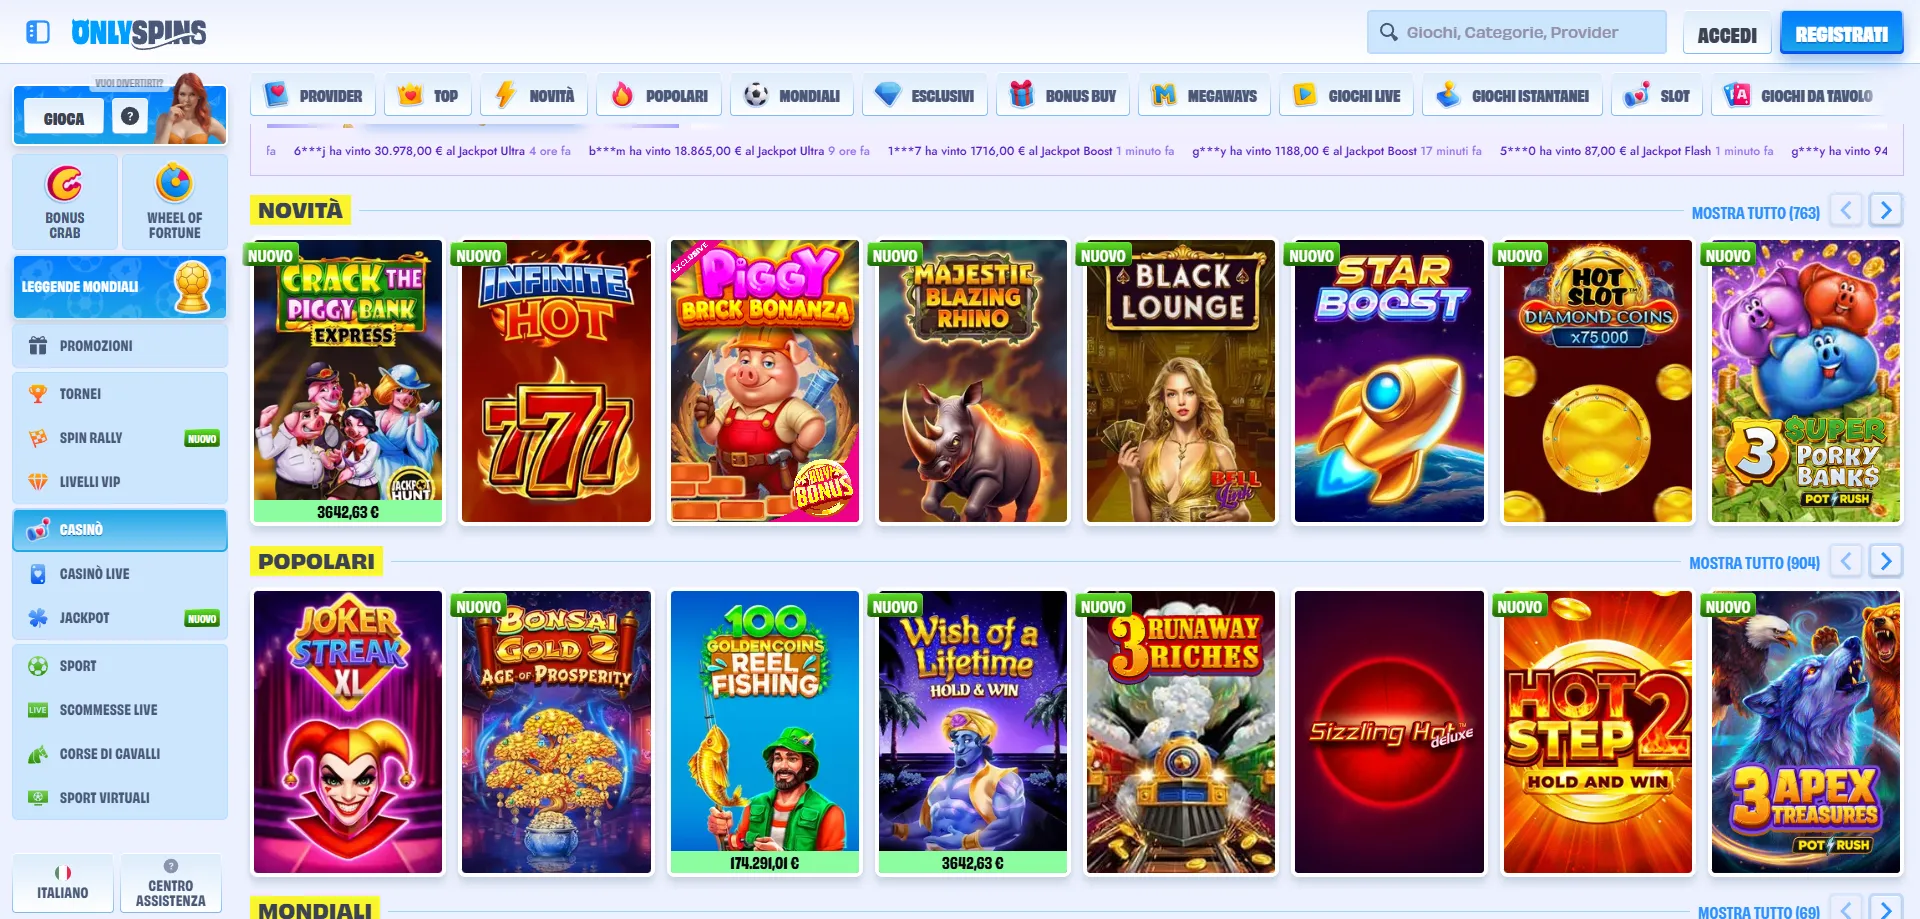Screen dimensions: 1920x919
Task: Open the question mark help icon beside Gioca
Action: coord(130,116)
